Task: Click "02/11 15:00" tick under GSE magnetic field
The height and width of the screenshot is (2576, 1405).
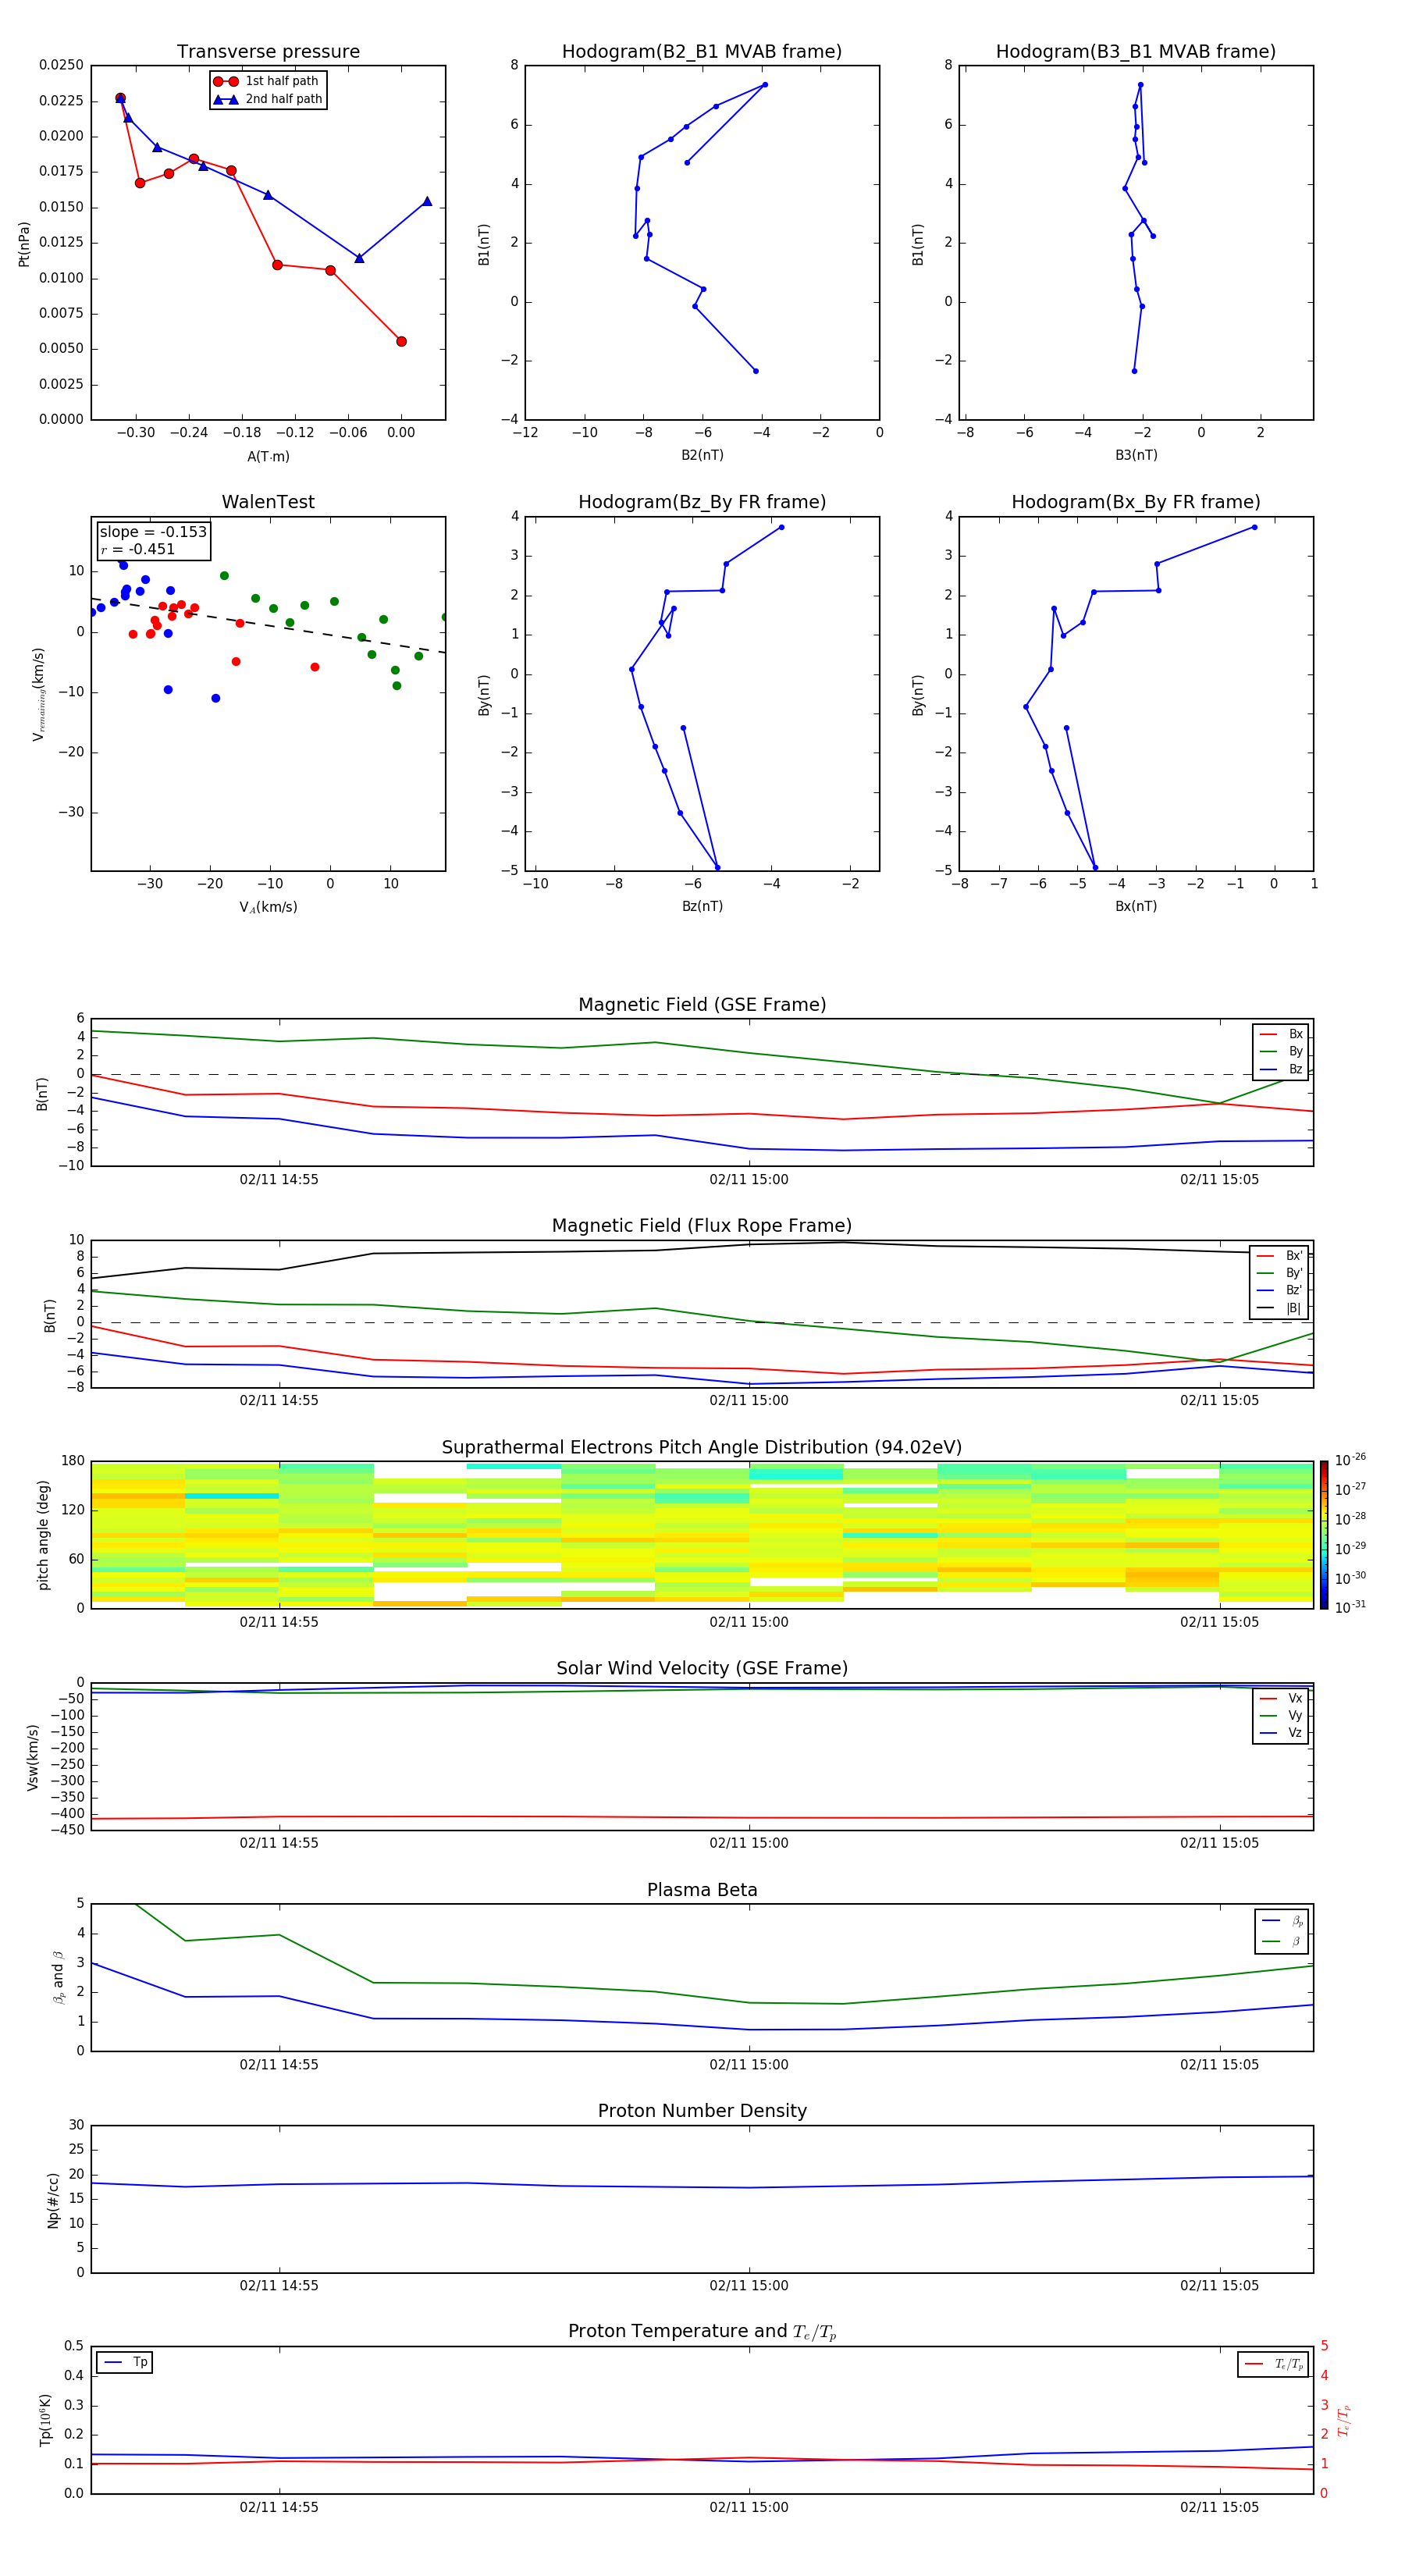Action: click(x=749, y=1180)
